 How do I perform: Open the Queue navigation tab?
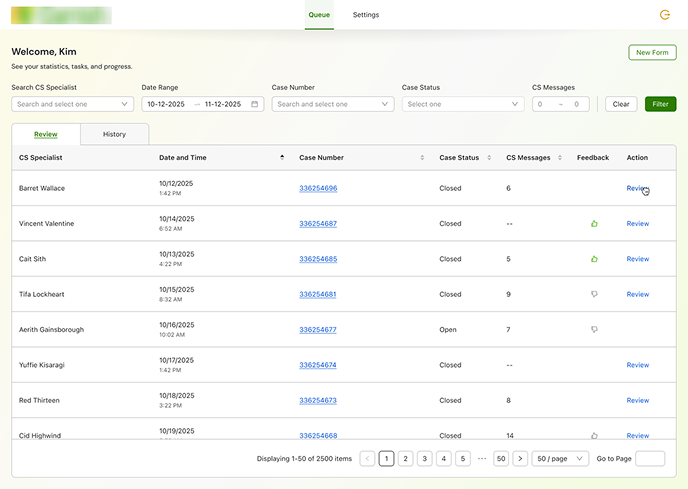(x=319, y=15)
